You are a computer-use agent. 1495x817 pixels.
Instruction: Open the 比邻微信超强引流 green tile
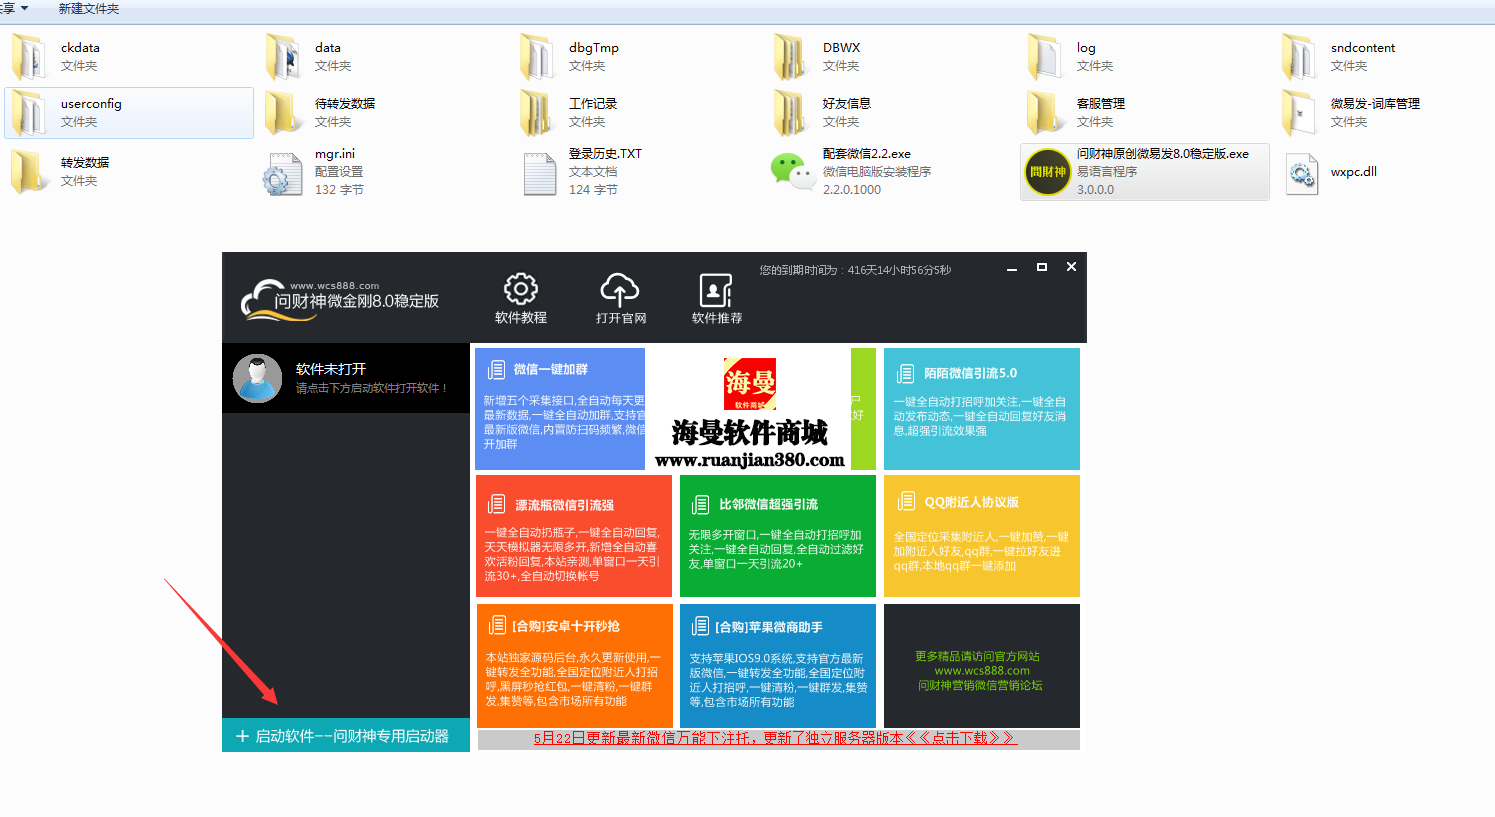coord(778,536)
